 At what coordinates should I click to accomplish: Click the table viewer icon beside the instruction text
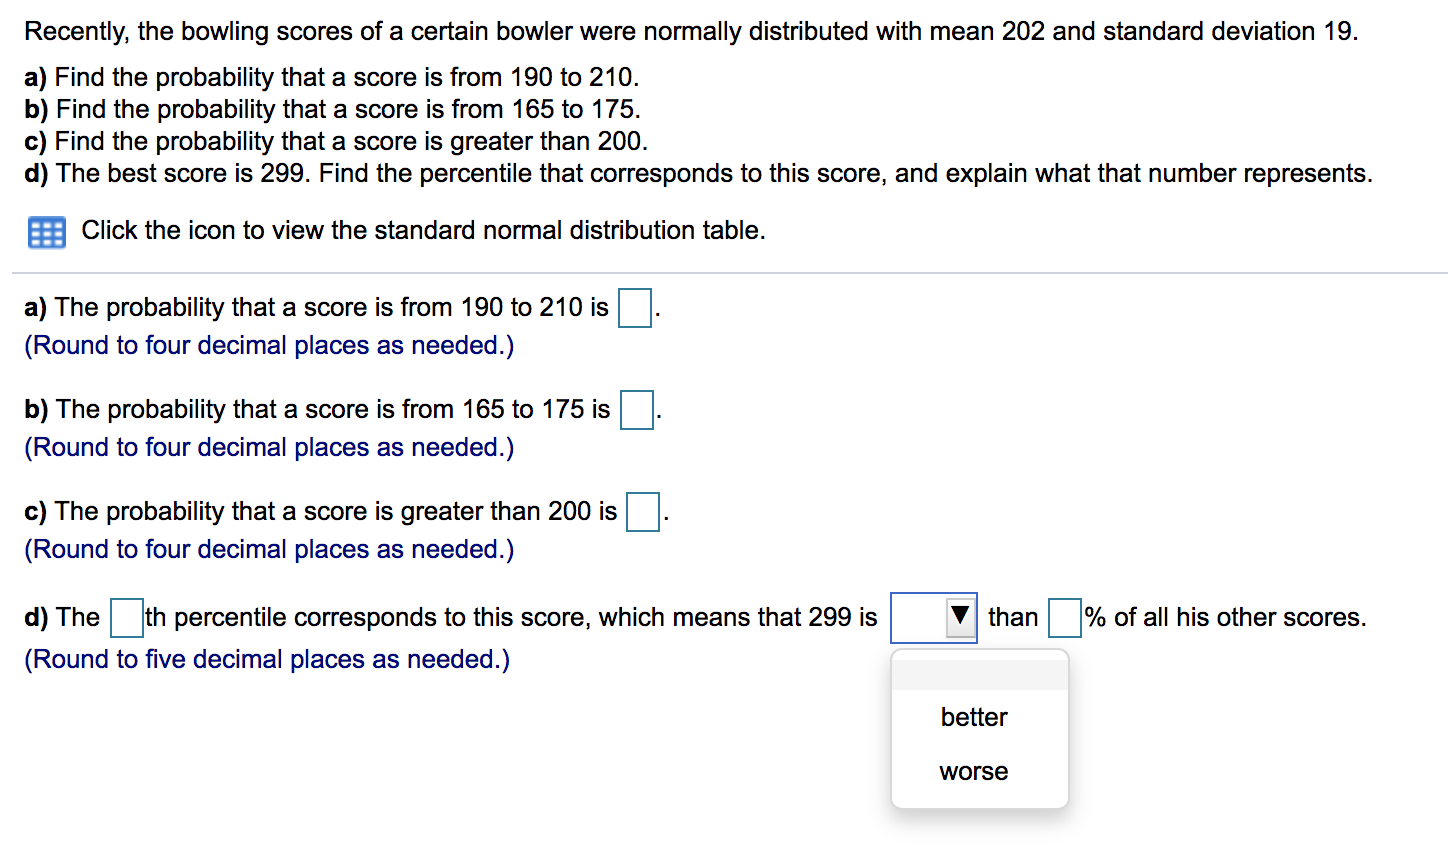[44, 231]
